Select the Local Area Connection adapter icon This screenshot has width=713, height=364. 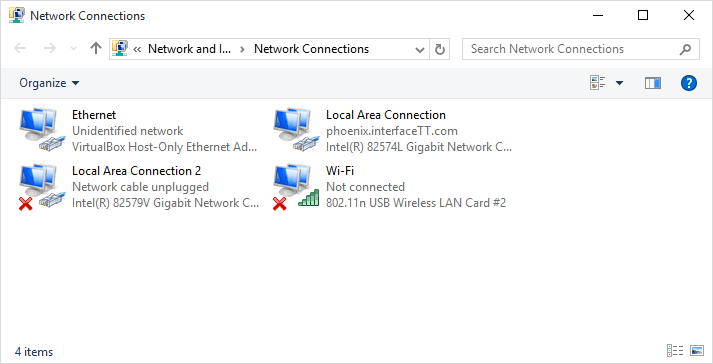(293, 130)
